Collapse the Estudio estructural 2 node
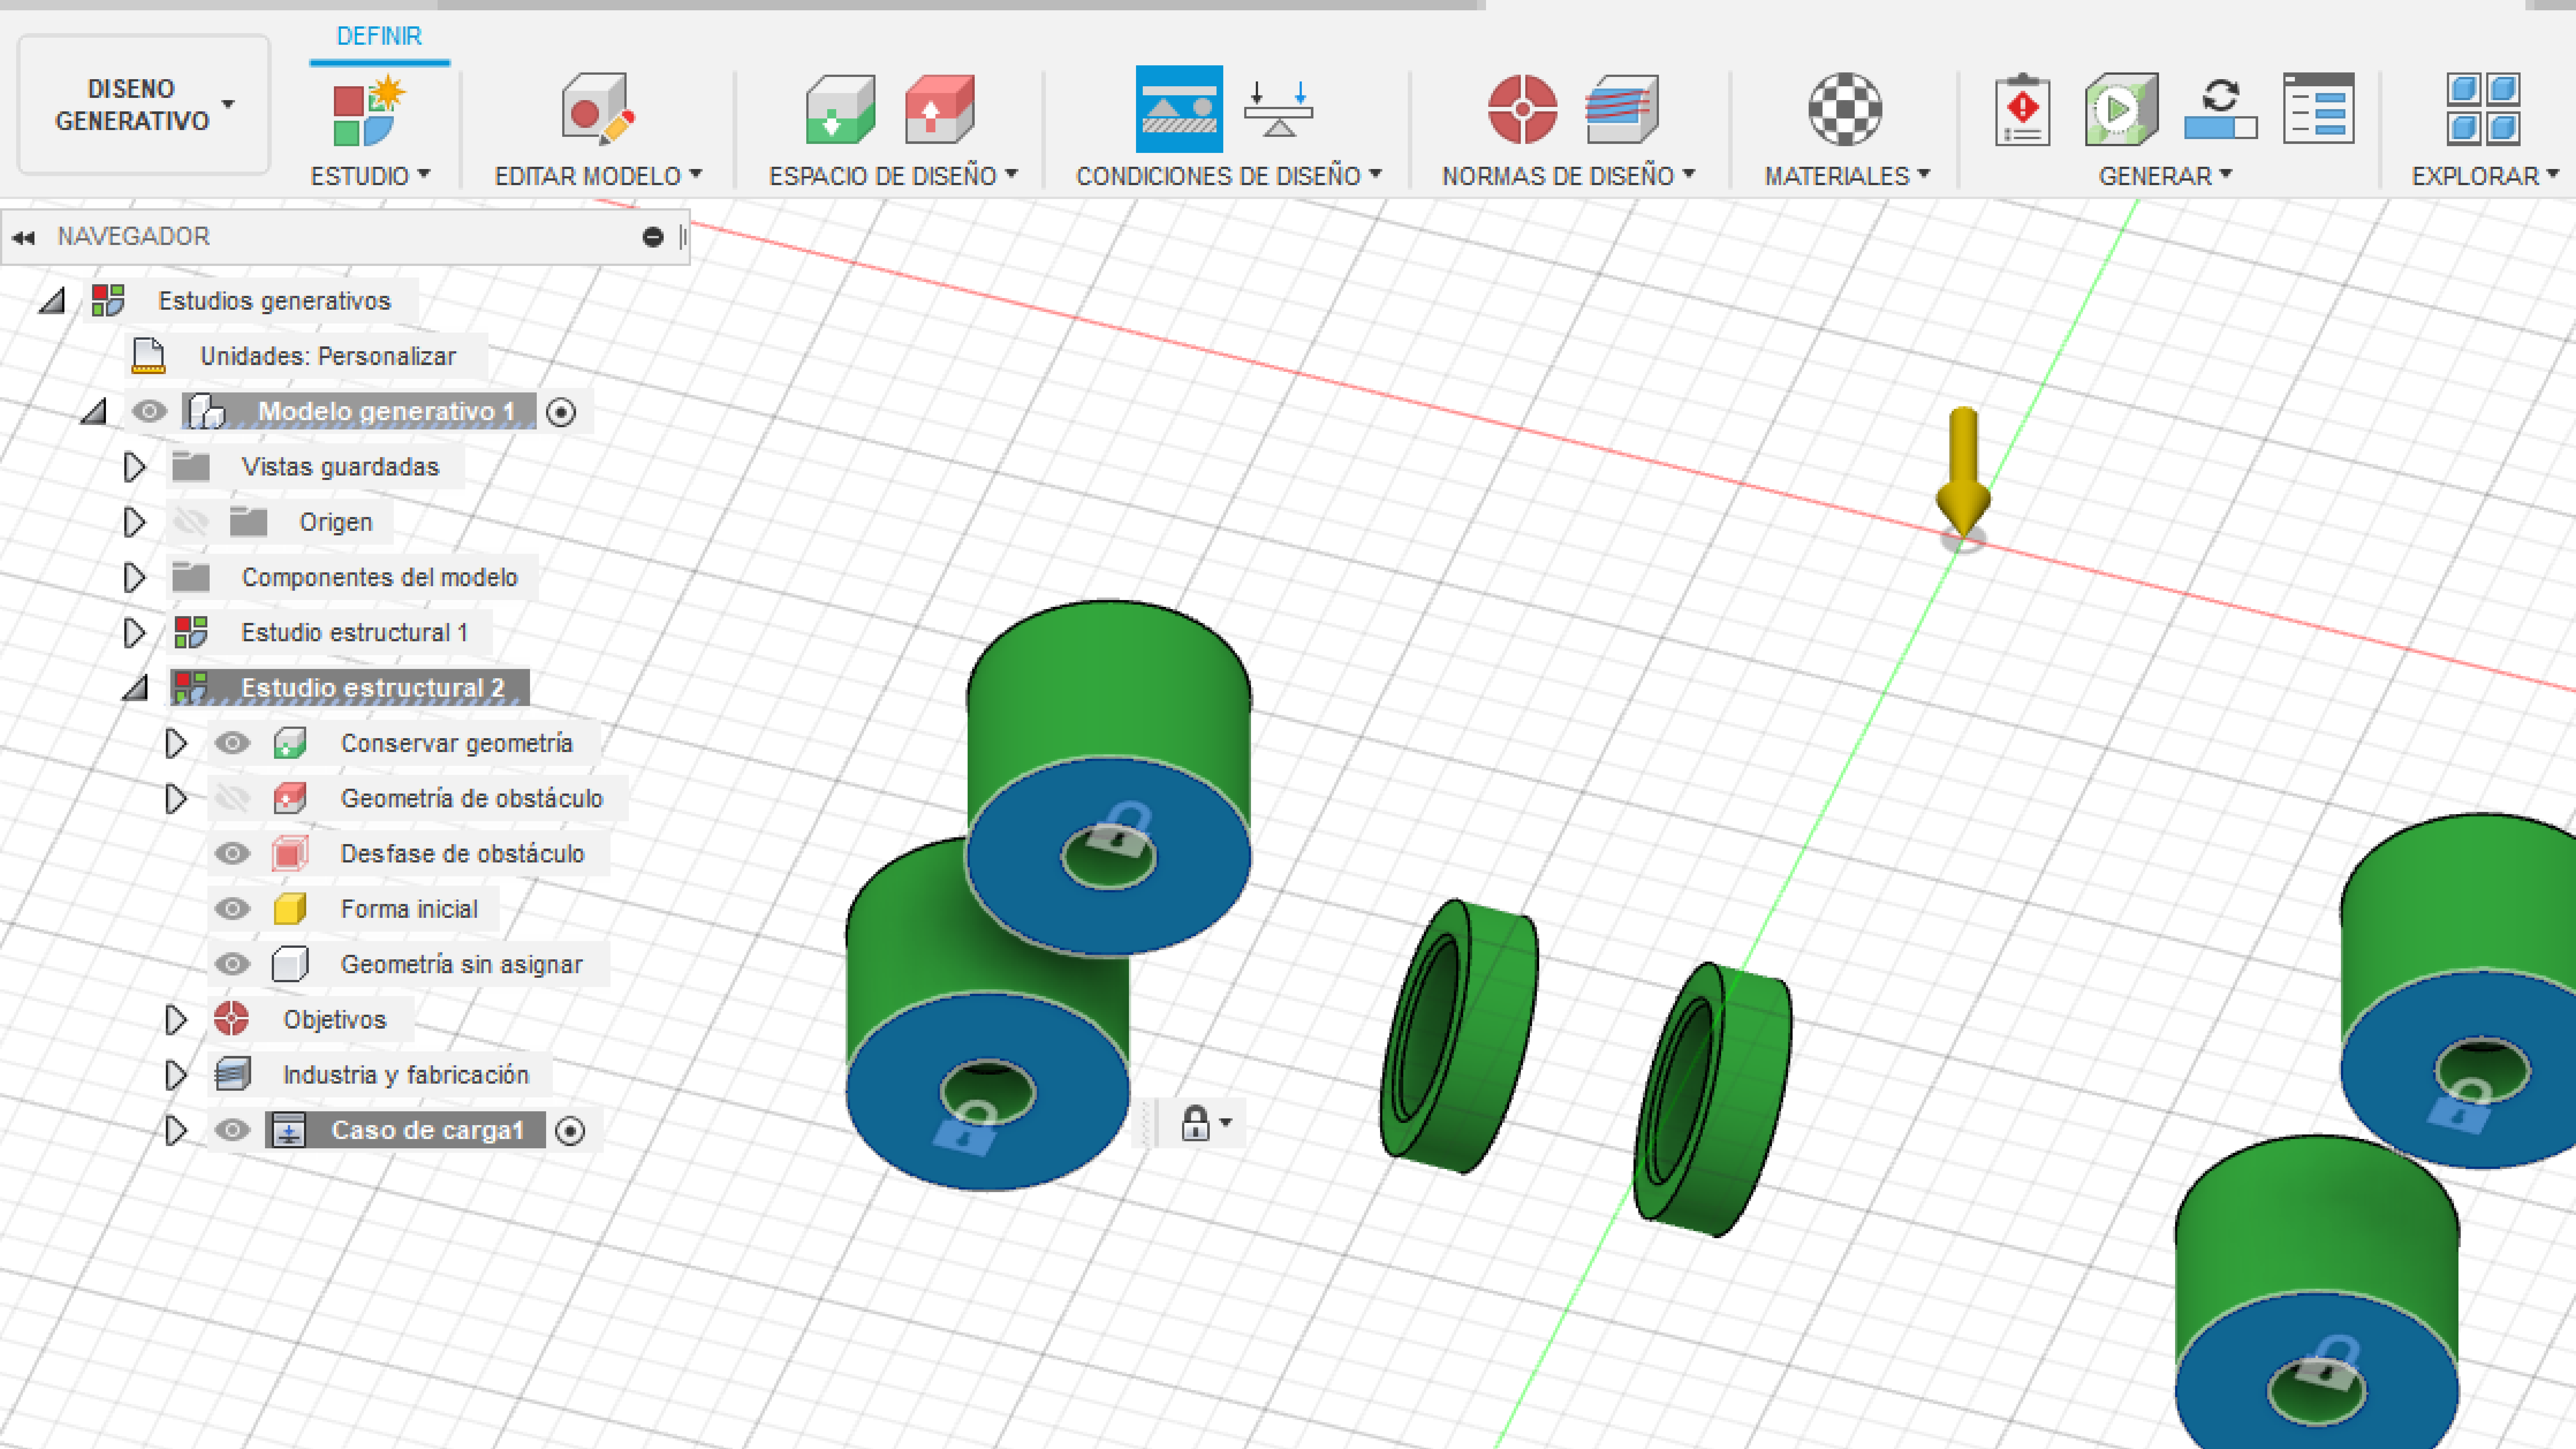 point(135,688)
